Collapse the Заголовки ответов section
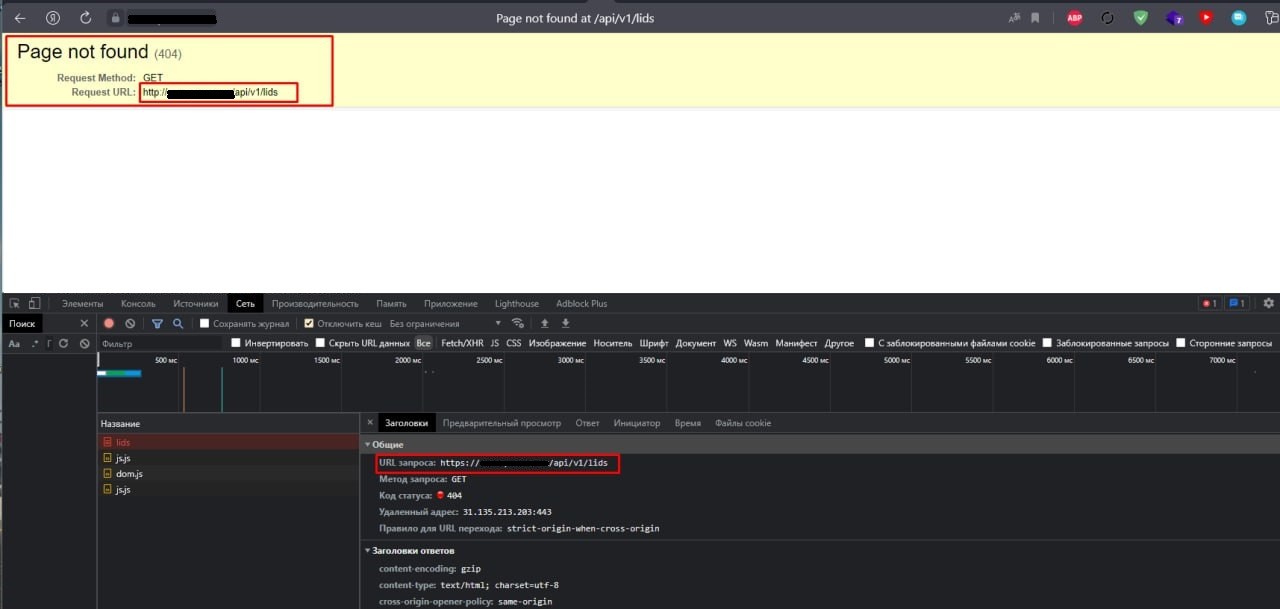Image resolution: width=1280 pixels, height=609 pixels. (367, 551)
